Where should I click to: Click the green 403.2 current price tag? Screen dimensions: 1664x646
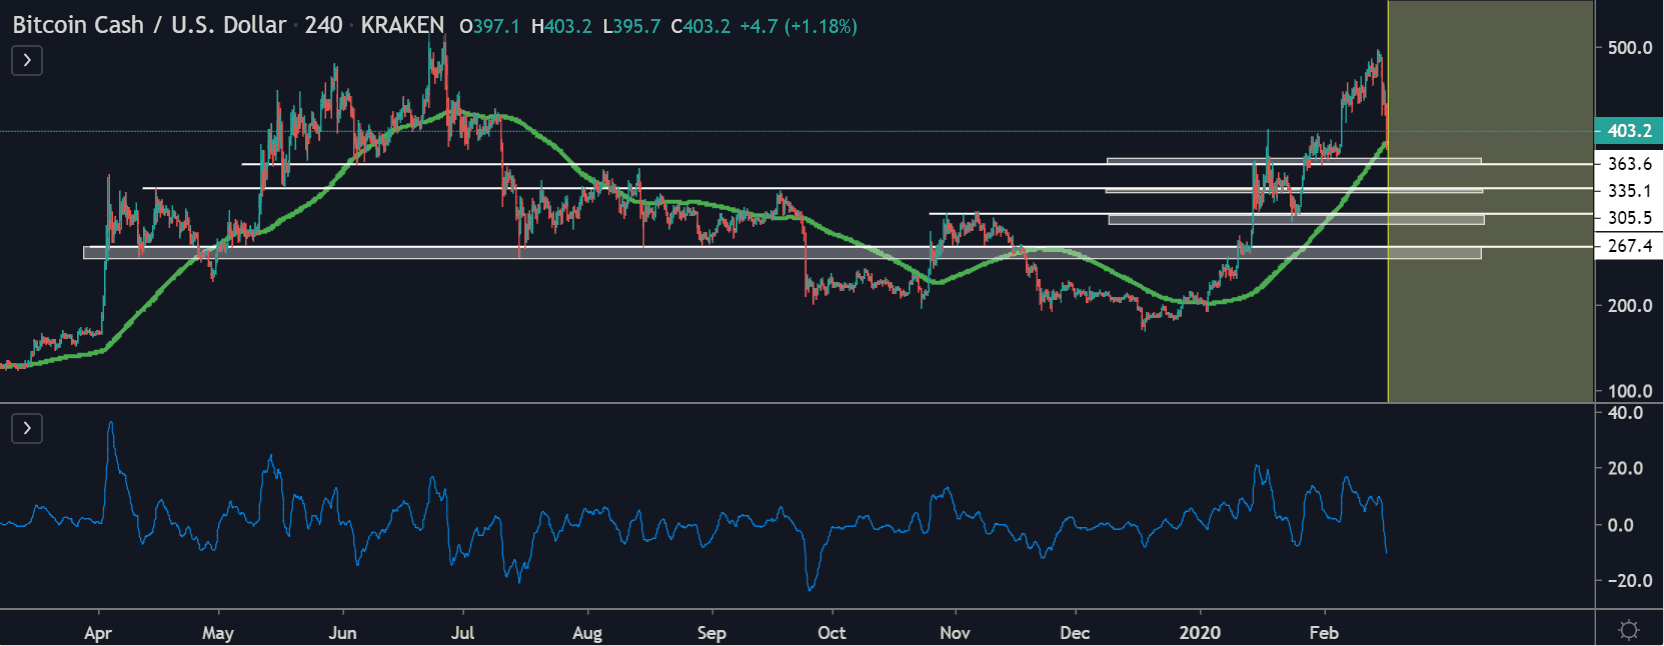coord(1629,131)
